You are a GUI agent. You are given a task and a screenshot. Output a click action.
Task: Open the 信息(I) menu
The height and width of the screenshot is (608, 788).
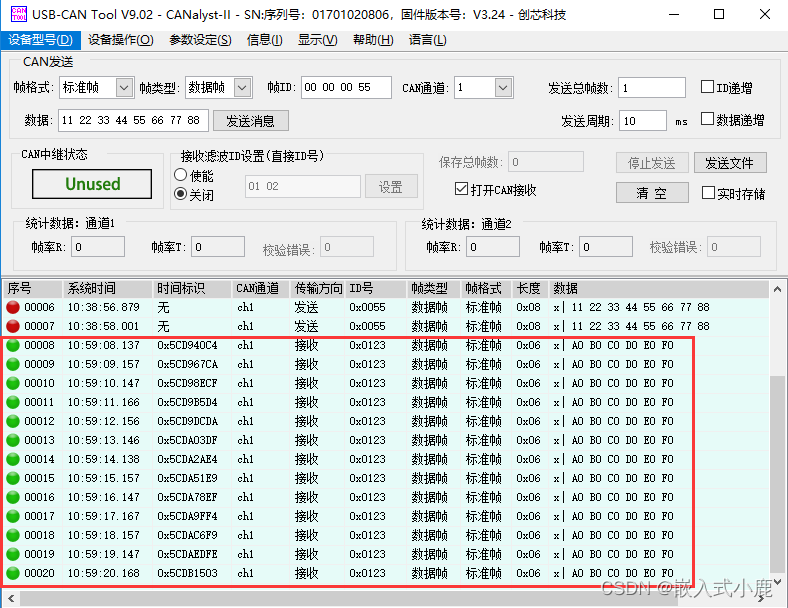pos(264,40)
